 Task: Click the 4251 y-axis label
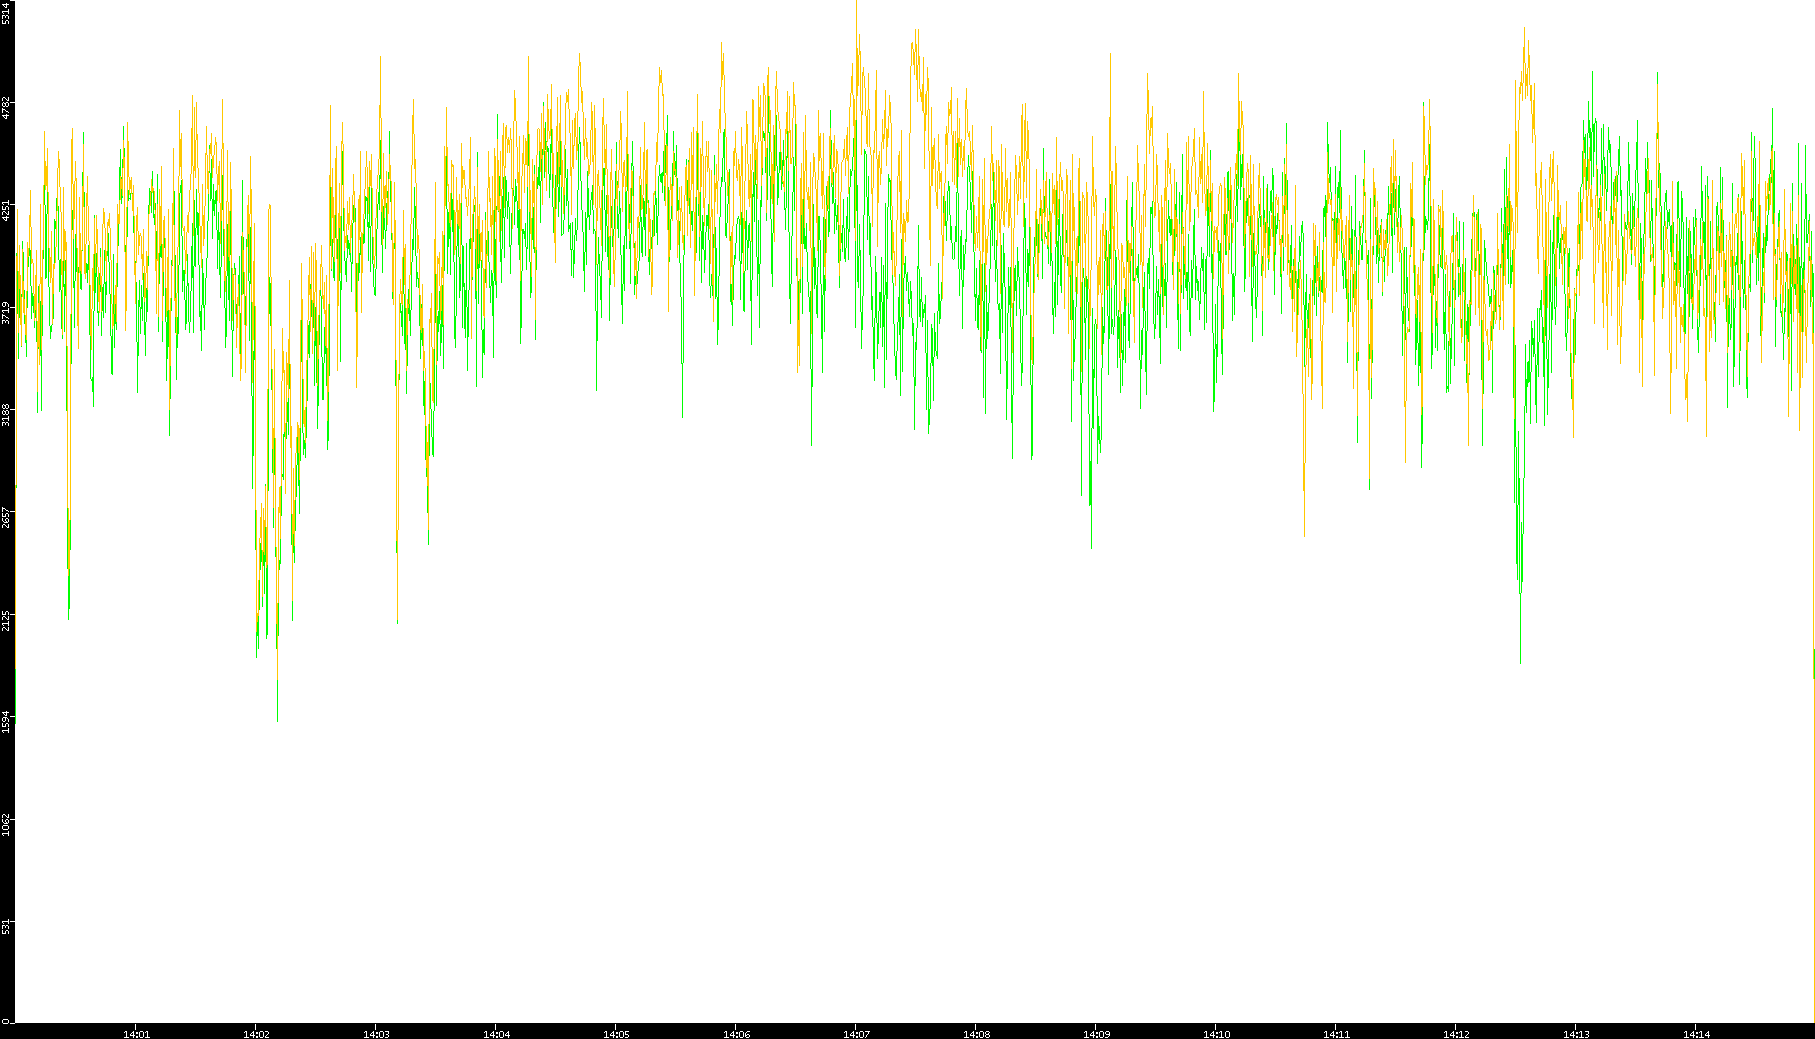(6, 210)
